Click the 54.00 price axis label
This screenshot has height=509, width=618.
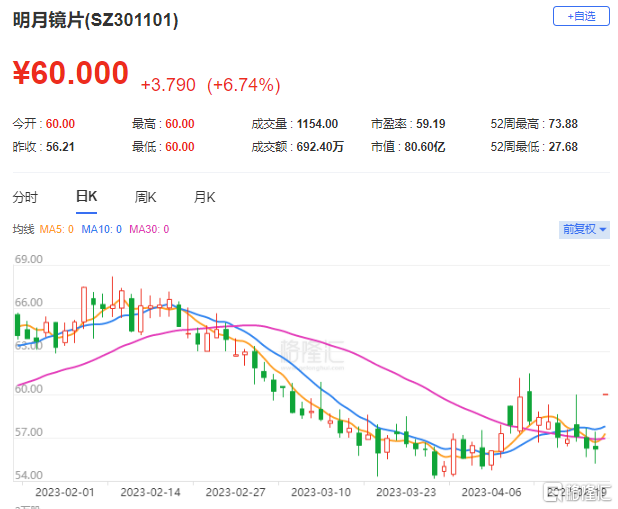point(28,475)
